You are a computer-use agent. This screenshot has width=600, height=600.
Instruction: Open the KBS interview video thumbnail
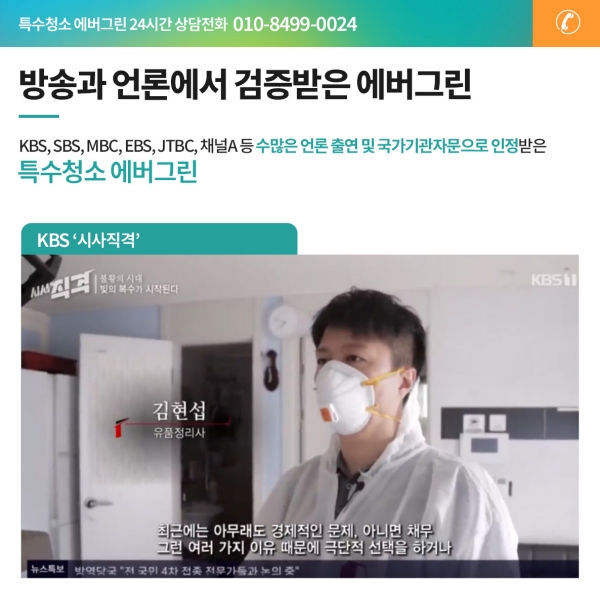[300, 416]
